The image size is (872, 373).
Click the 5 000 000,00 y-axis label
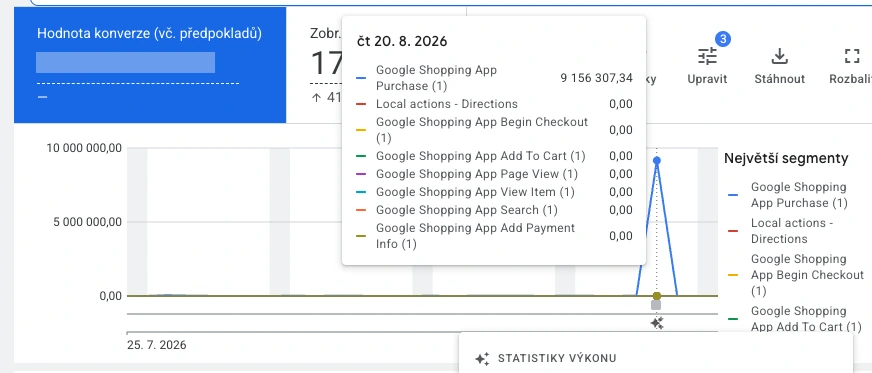click(x=88, y=222)
